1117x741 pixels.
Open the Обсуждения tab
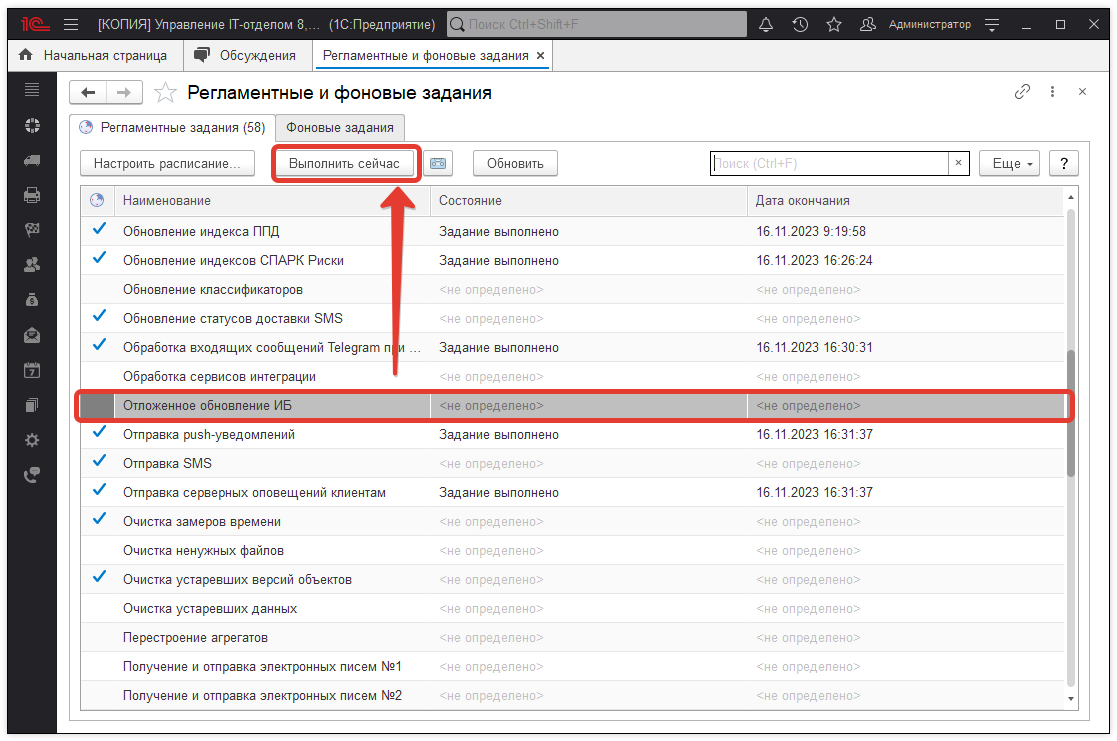pos(248,55)
